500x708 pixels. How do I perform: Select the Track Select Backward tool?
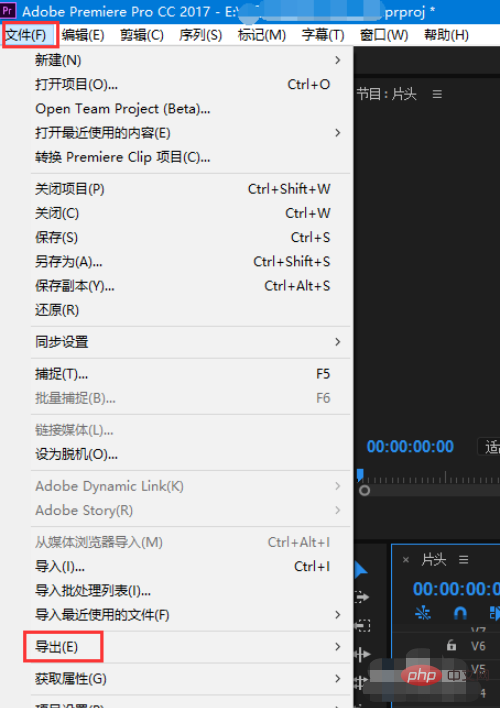coord(362,626)
